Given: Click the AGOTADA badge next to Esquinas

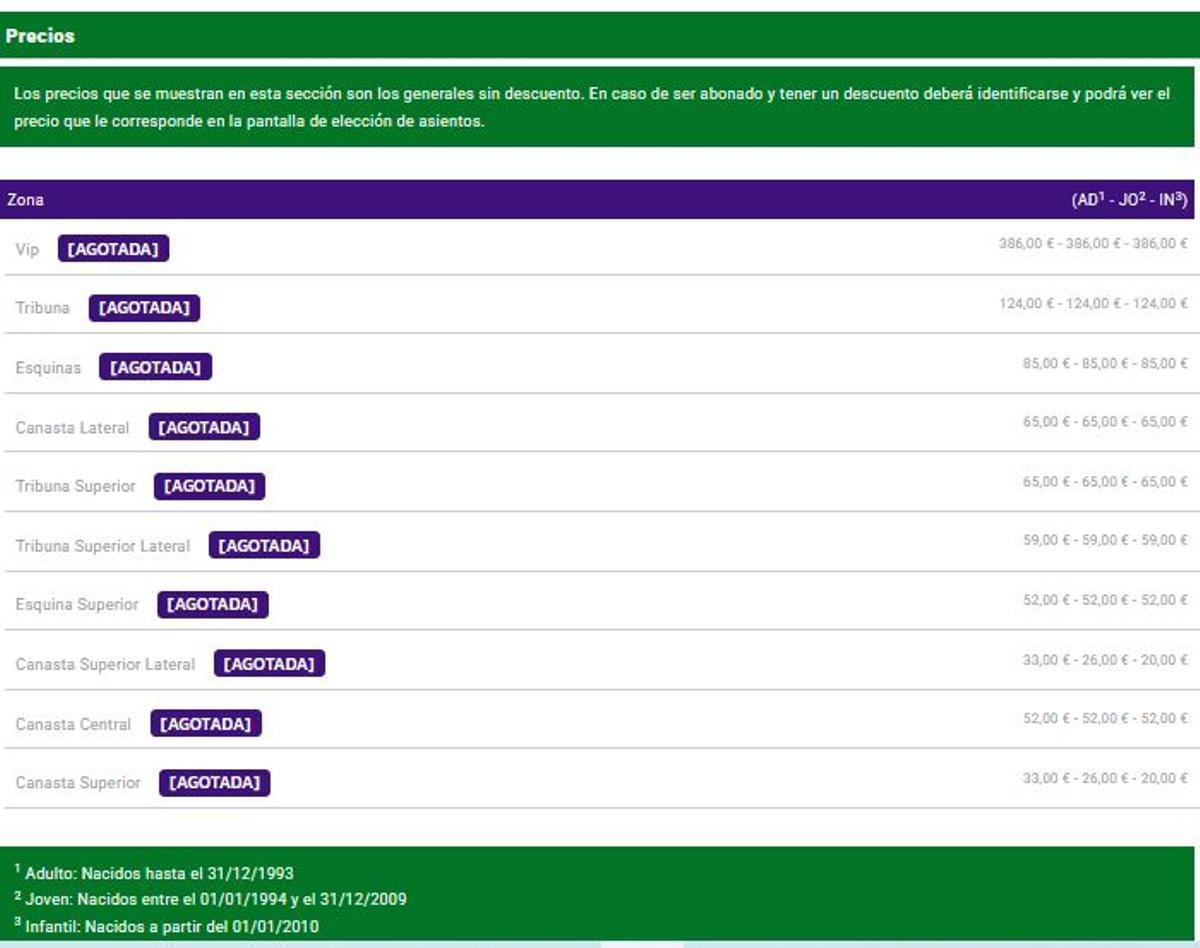Looking at the screenshot, I should tap(155, 368).
